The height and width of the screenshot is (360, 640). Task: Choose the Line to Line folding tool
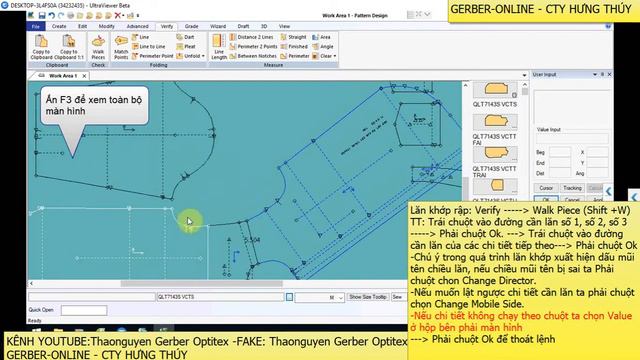pyautogui.click(x=149, y=47)
